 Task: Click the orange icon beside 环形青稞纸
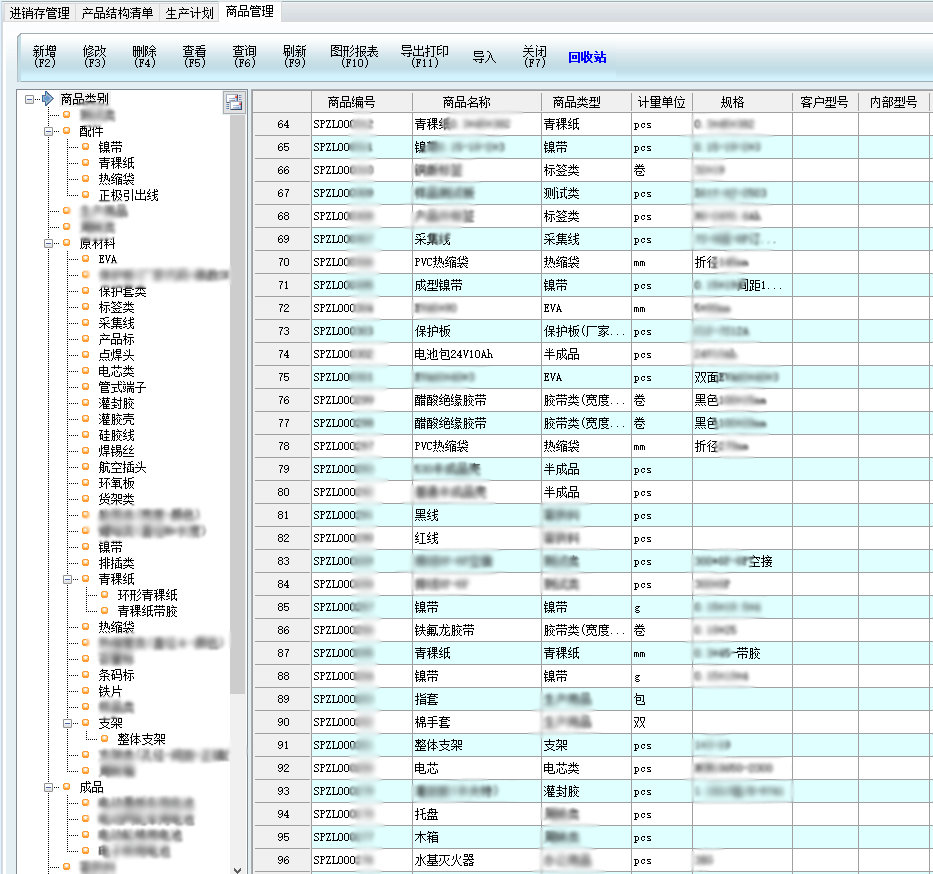click(x=105, y=595)
